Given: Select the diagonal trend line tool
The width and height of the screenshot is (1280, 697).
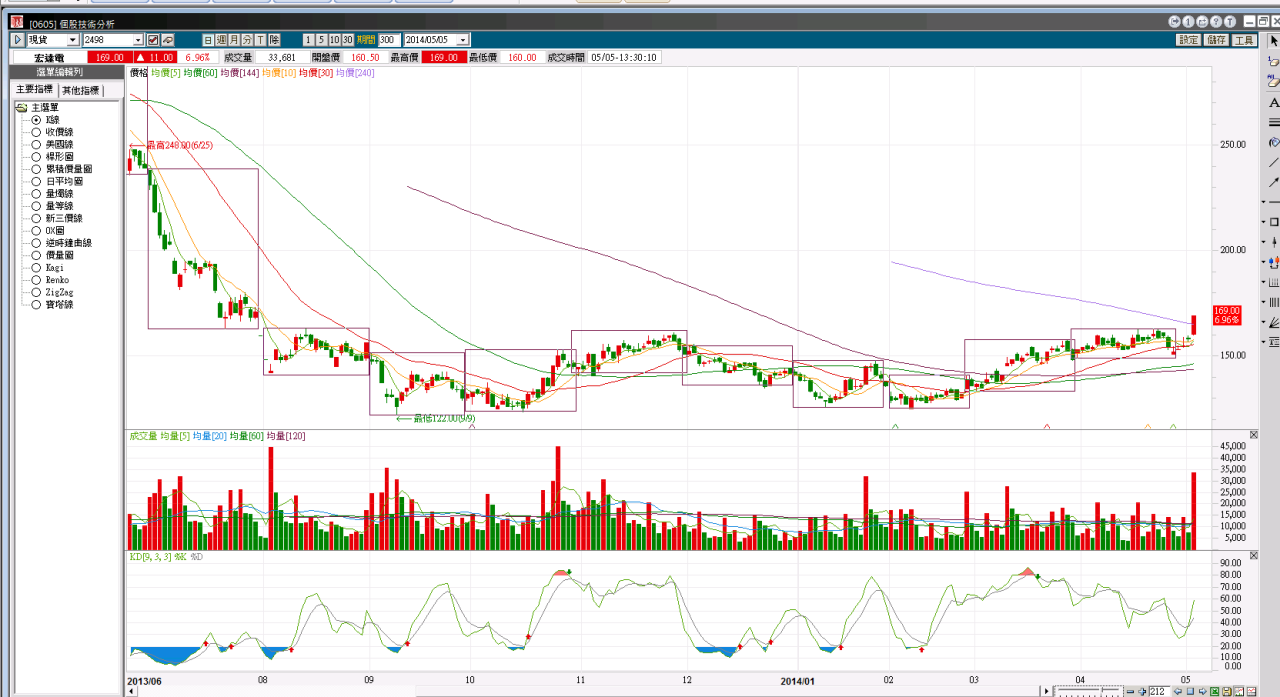Looking at the screenshot, I should [1273, 162].
